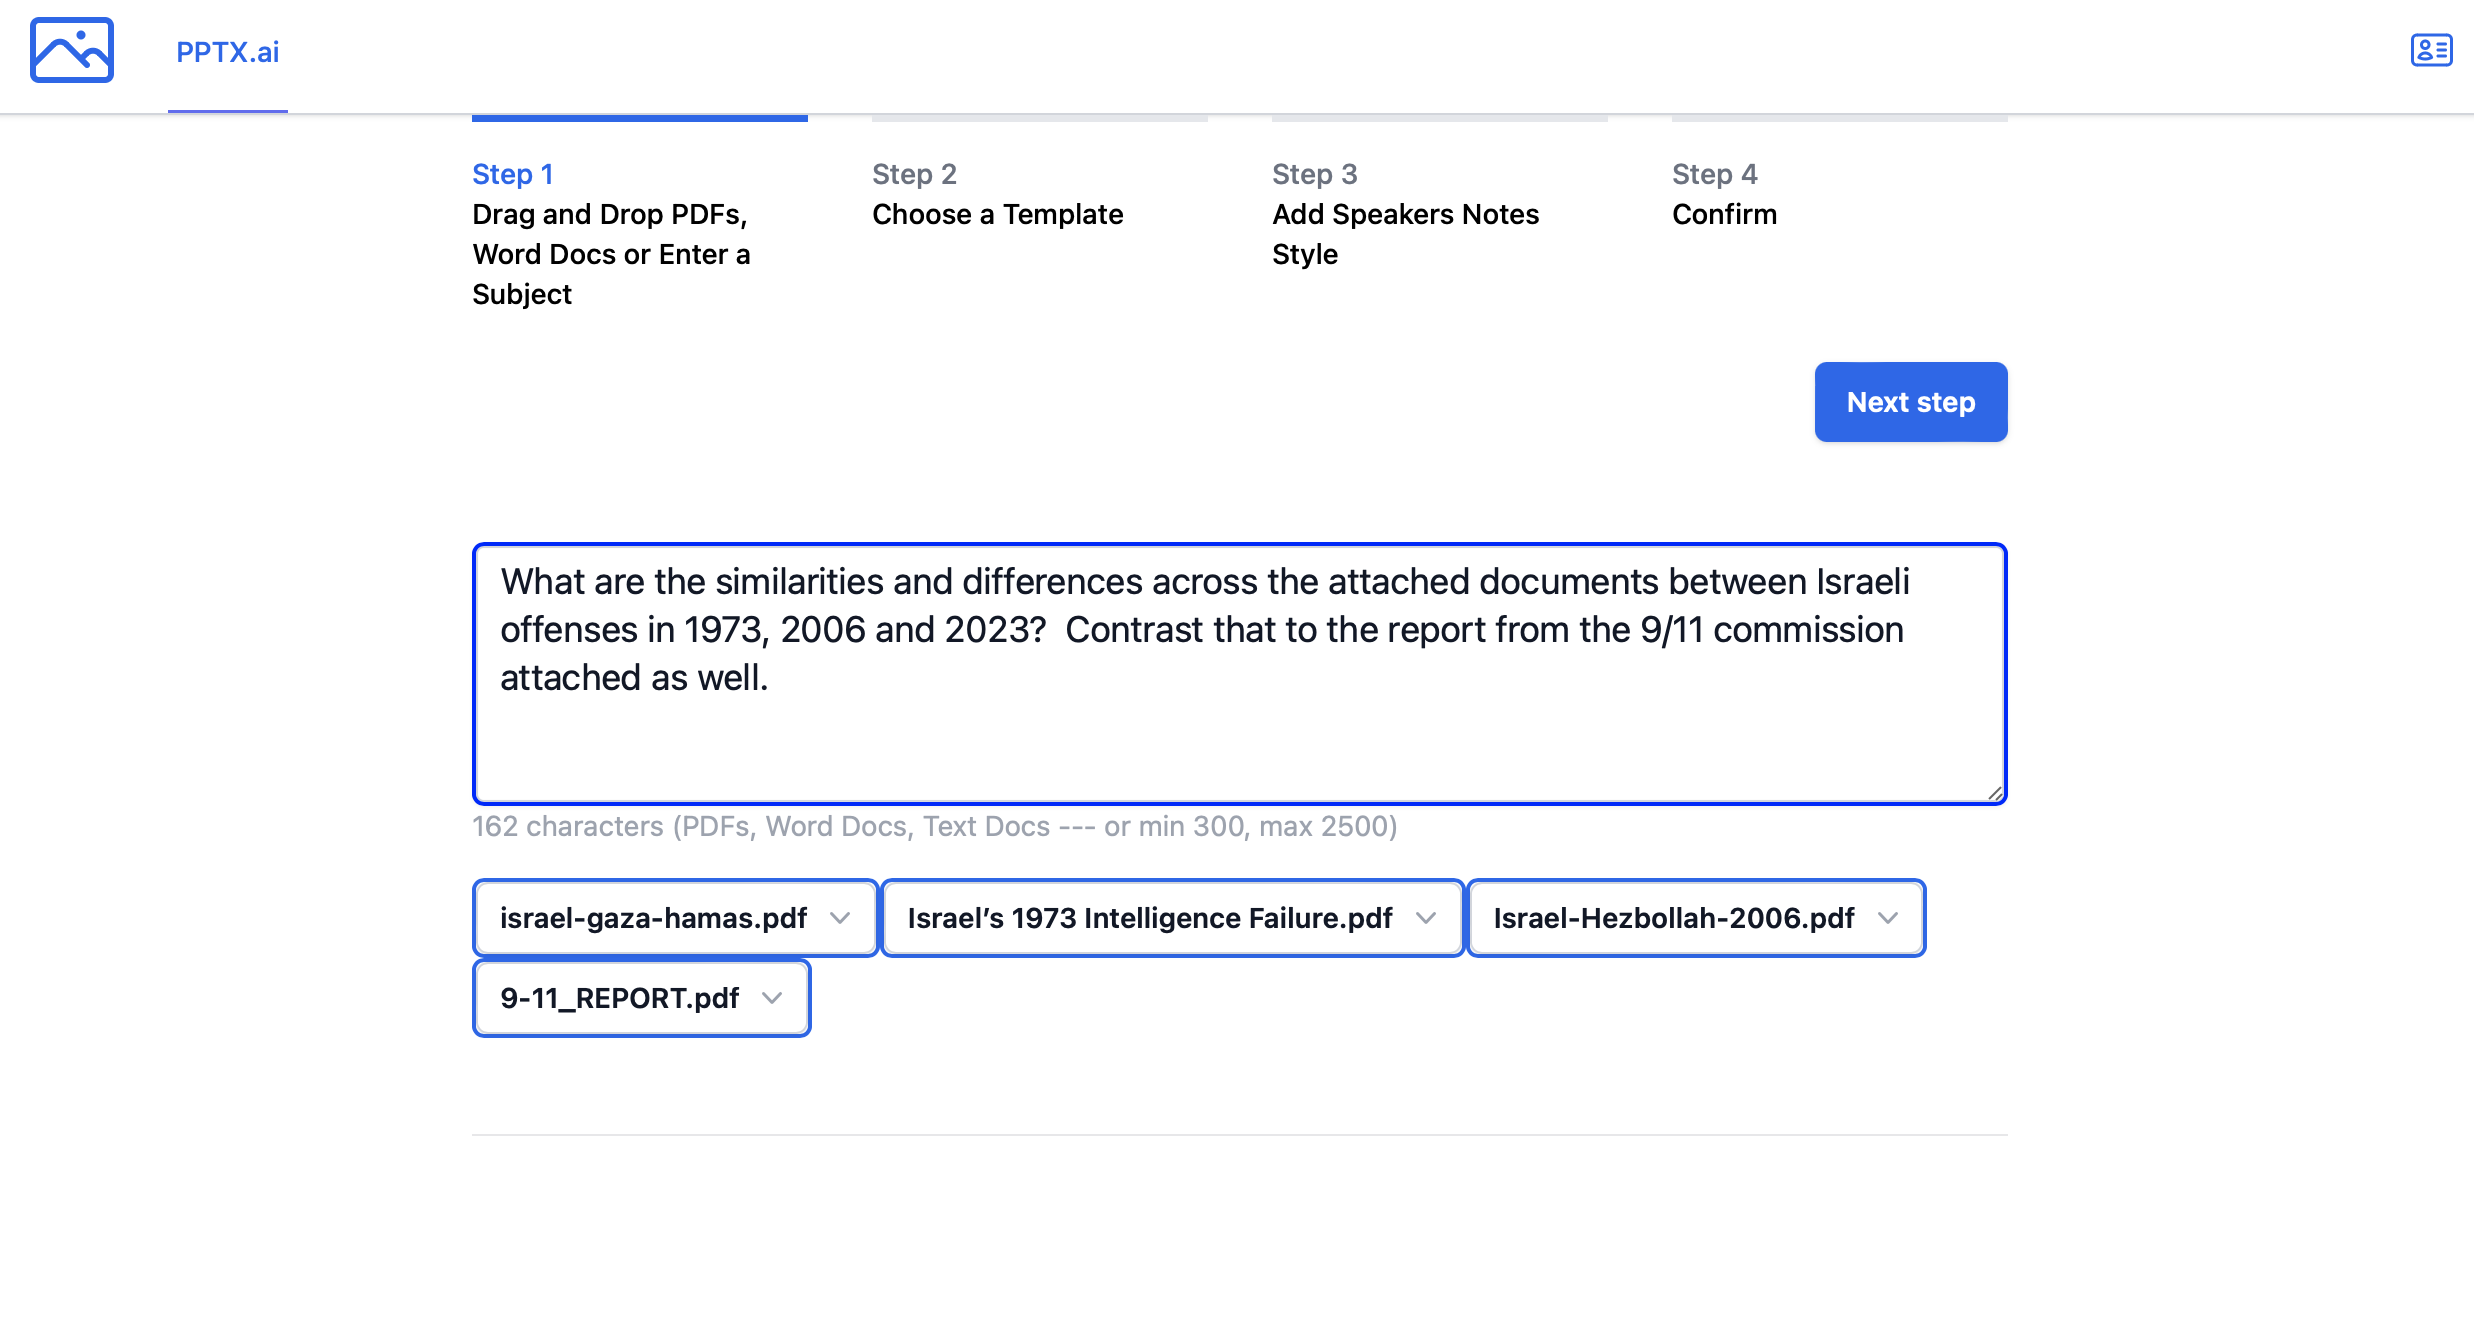The height and width of the screenshot is (1332, 2474).
Task: Go to Step 1 drag and drop
Action: 610,234
